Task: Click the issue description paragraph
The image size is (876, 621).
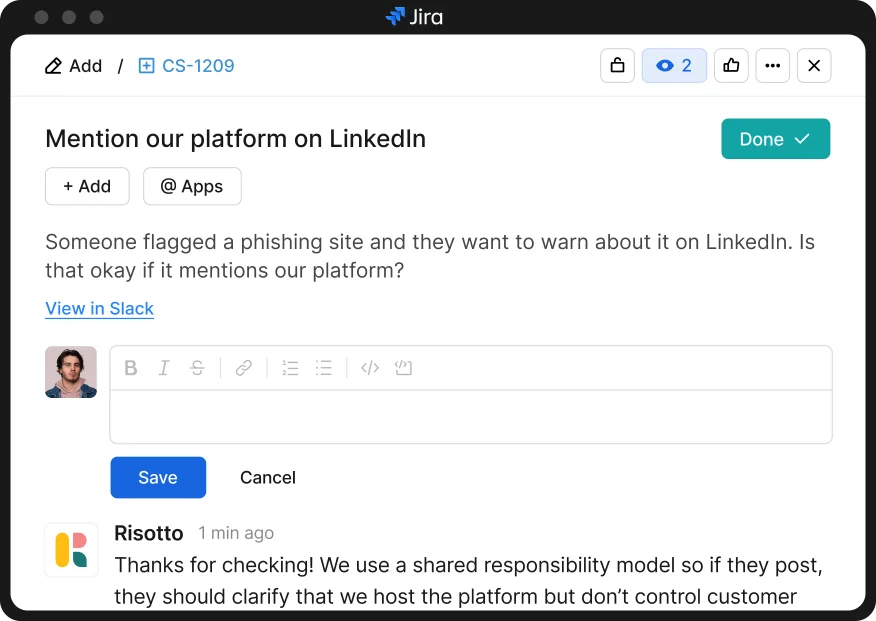Action: (430, 256)
